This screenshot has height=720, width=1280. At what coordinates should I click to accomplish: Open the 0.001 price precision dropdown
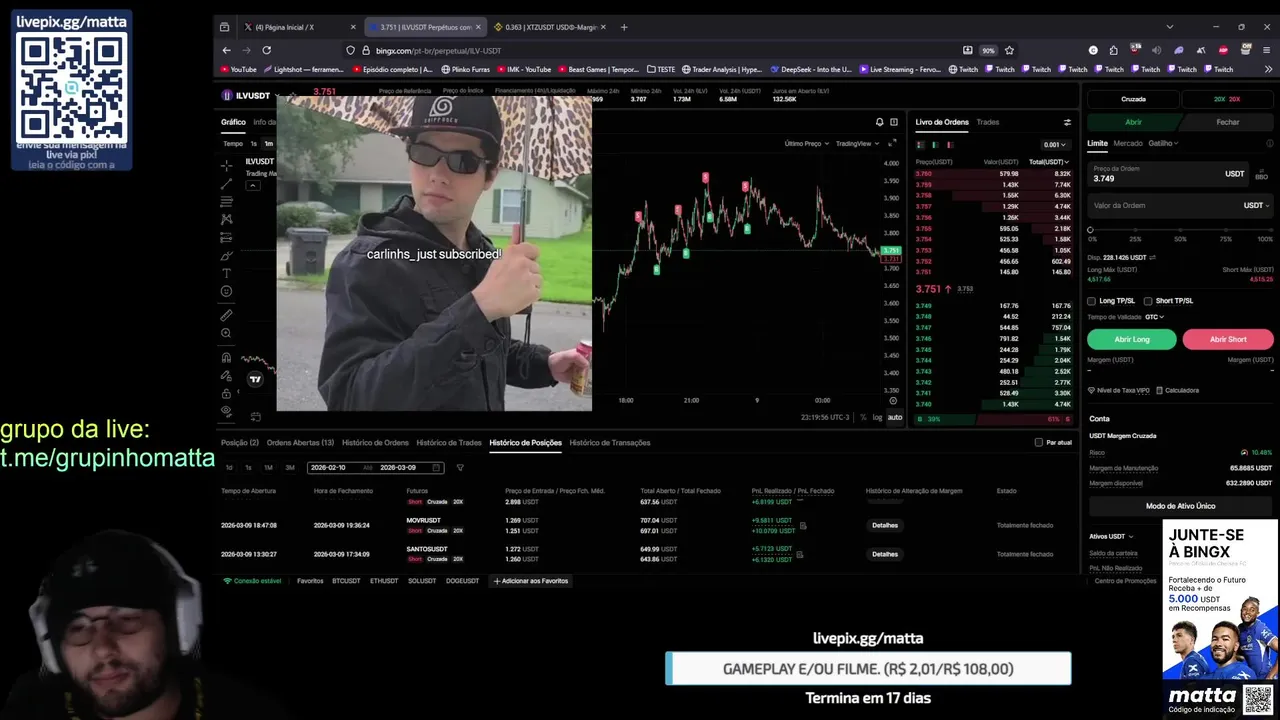(x=1055, y=145)
